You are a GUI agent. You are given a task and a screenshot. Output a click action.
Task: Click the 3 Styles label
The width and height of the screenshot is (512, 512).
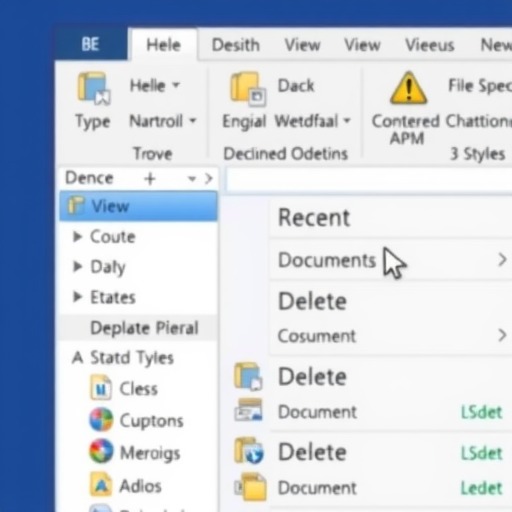tap(477, 154)
